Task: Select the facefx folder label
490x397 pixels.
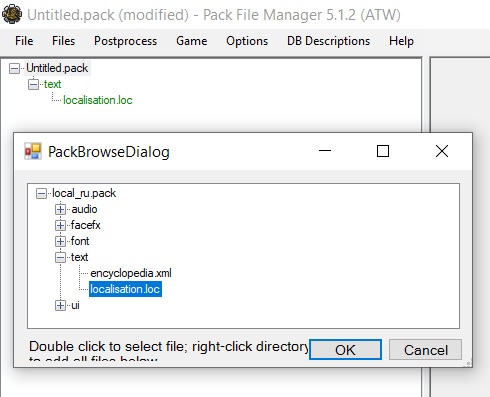Action: pos(86,225)
